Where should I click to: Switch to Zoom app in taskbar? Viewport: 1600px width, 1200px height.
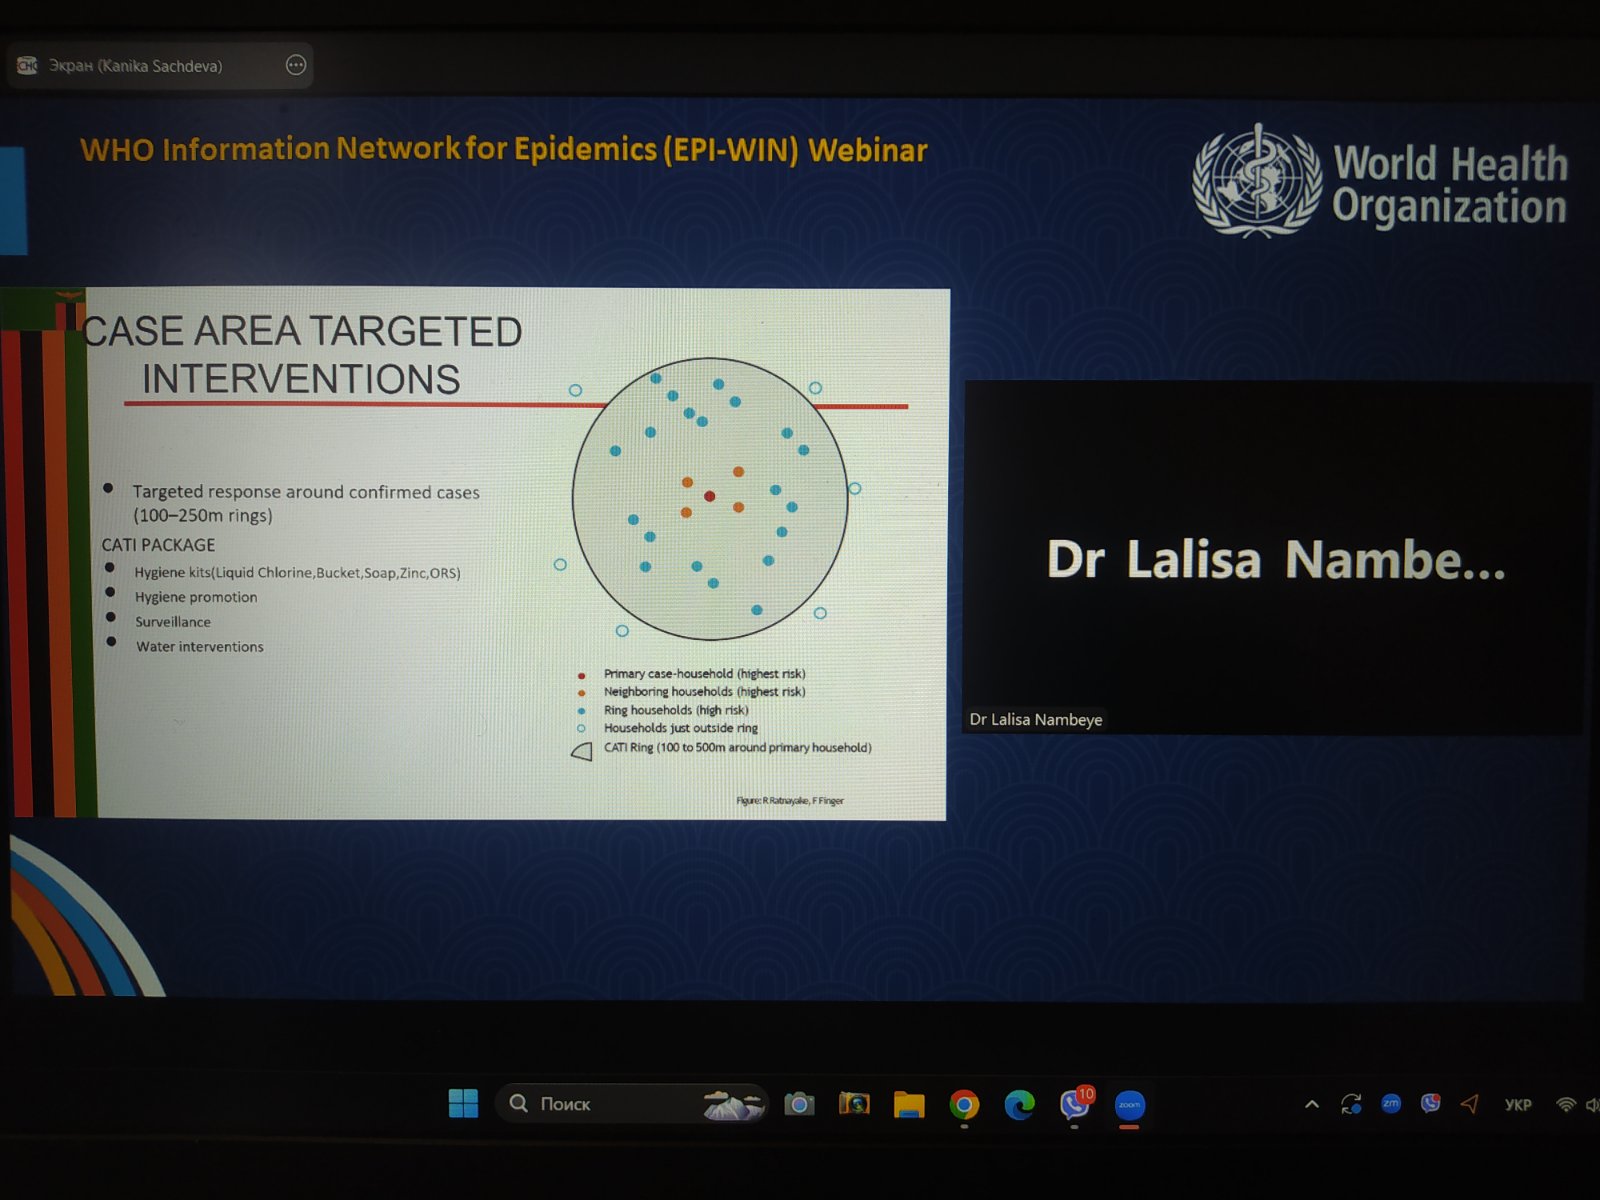coord(1129,1104)
